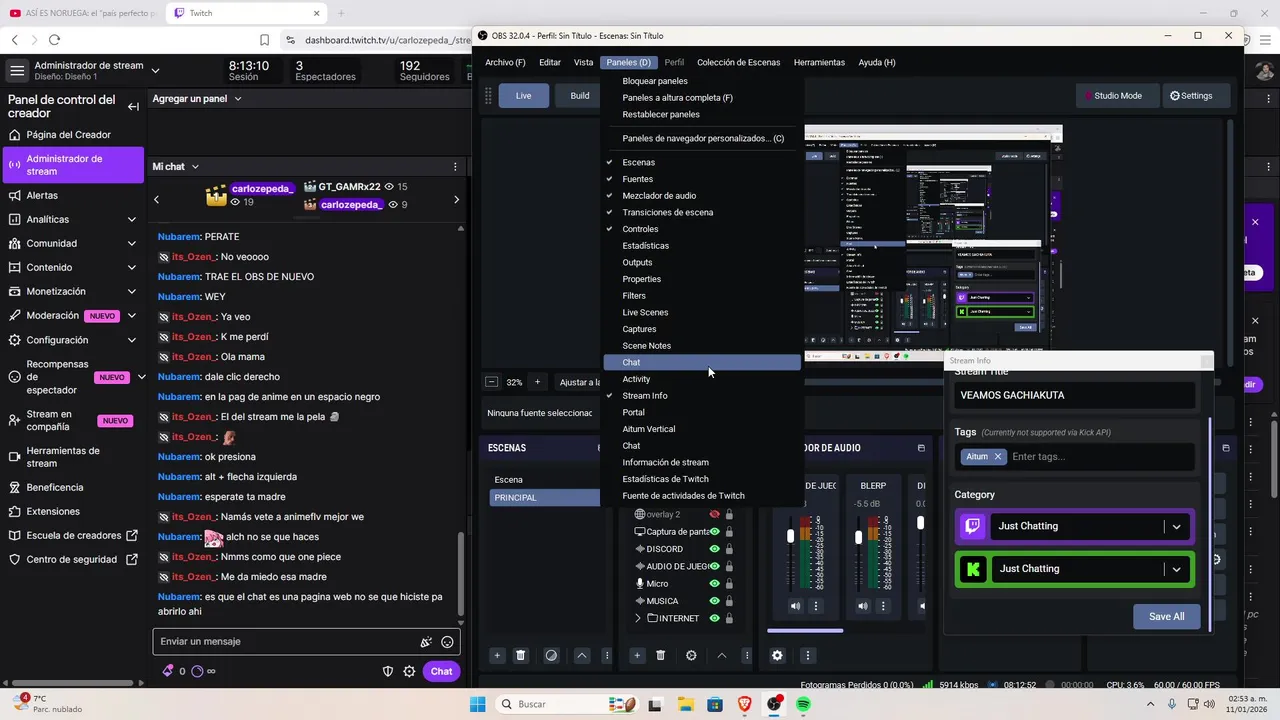This screenshot has height=720, width=1280.
Task: Reload the browser page
Action: [54, 40]
